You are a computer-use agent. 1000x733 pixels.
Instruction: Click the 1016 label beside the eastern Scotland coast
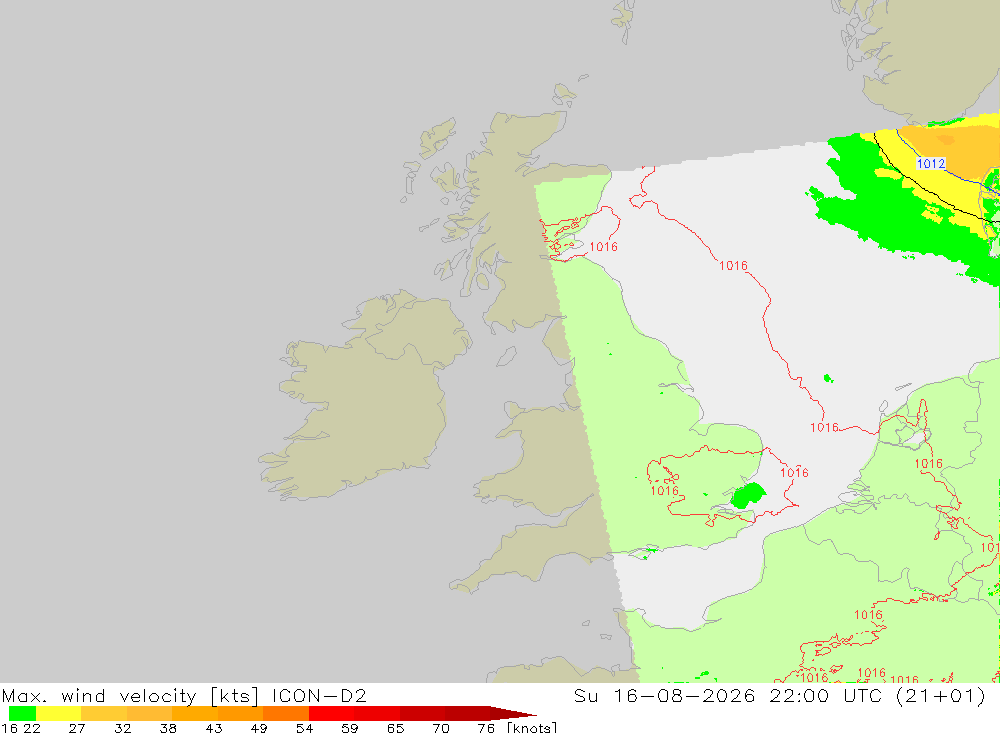603,247
